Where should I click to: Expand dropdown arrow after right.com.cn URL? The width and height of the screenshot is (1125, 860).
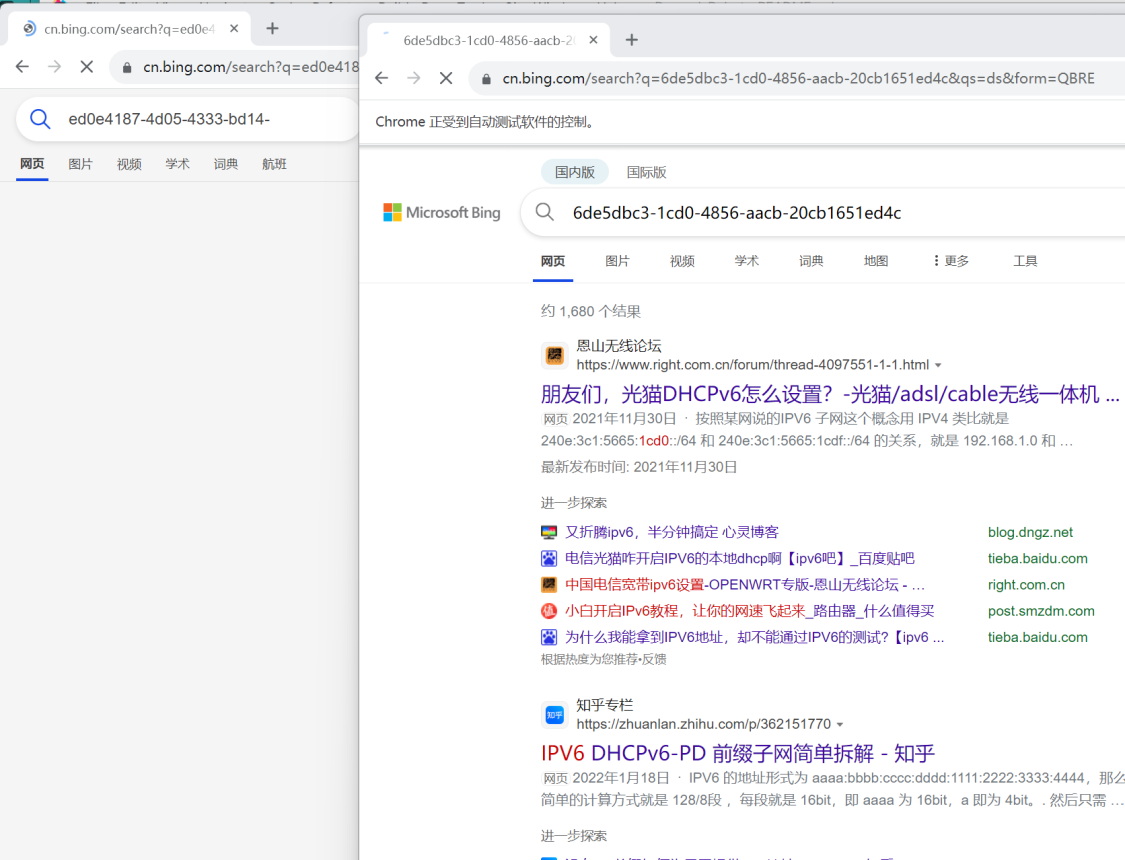tap(938, 366)
